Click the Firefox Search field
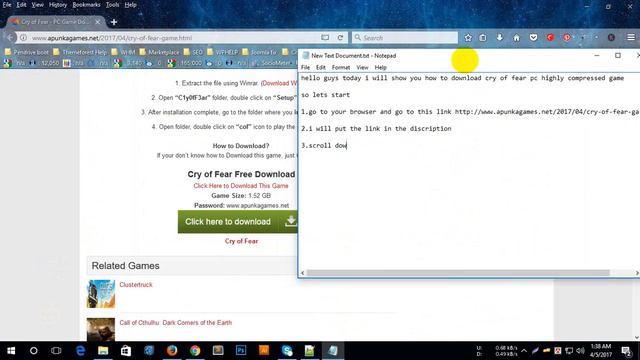This screenshot has width=640, height=360. [x=405, y=38]
